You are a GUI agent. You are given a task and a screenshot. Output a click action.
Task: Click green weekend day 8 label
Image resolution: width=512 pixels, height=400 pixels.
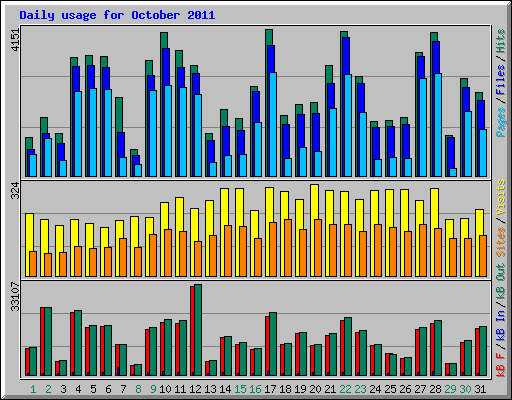pos(138,389)
